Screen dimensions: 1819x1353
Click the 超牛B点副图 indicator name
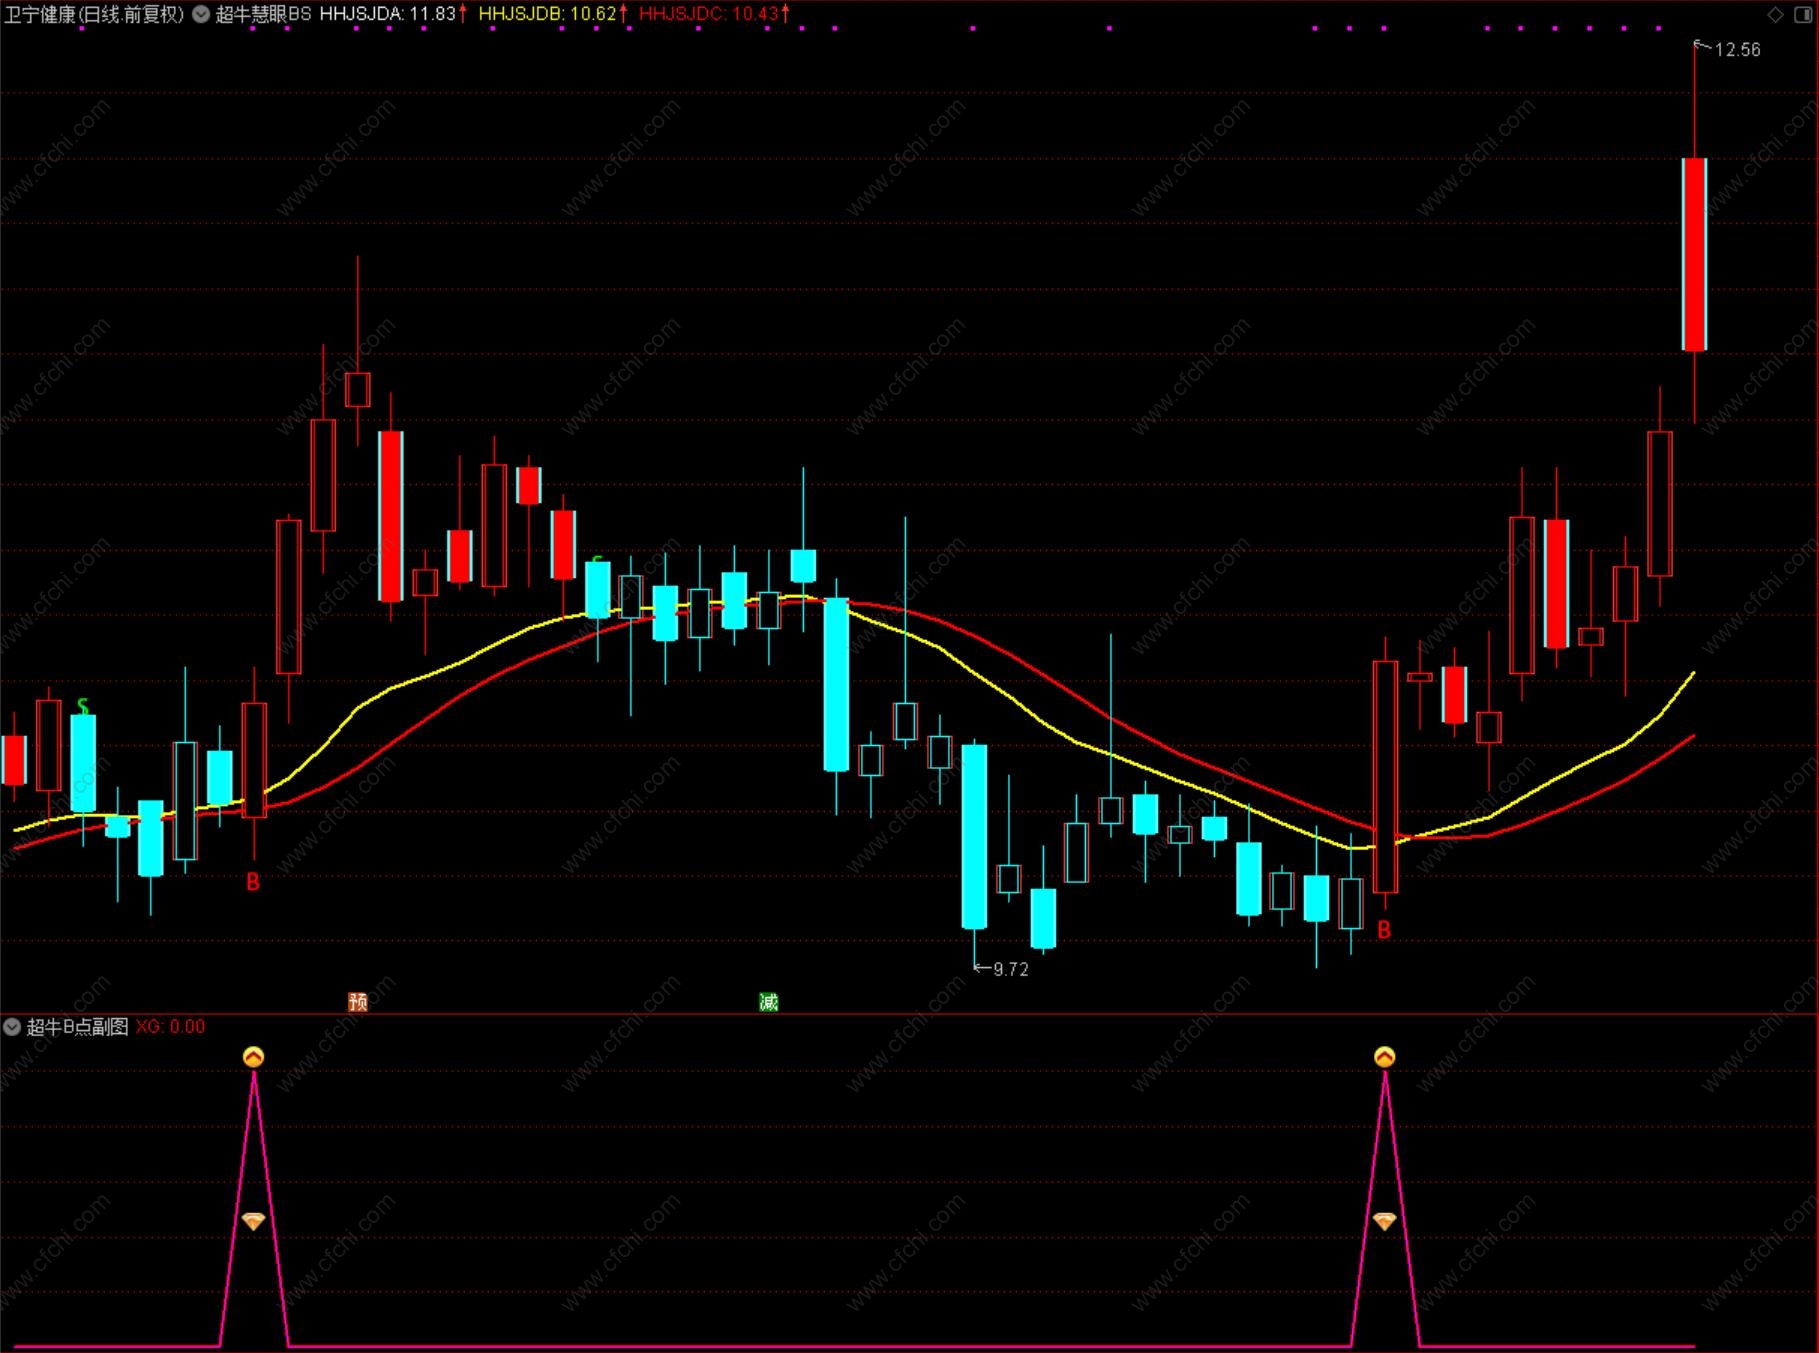77,1027
